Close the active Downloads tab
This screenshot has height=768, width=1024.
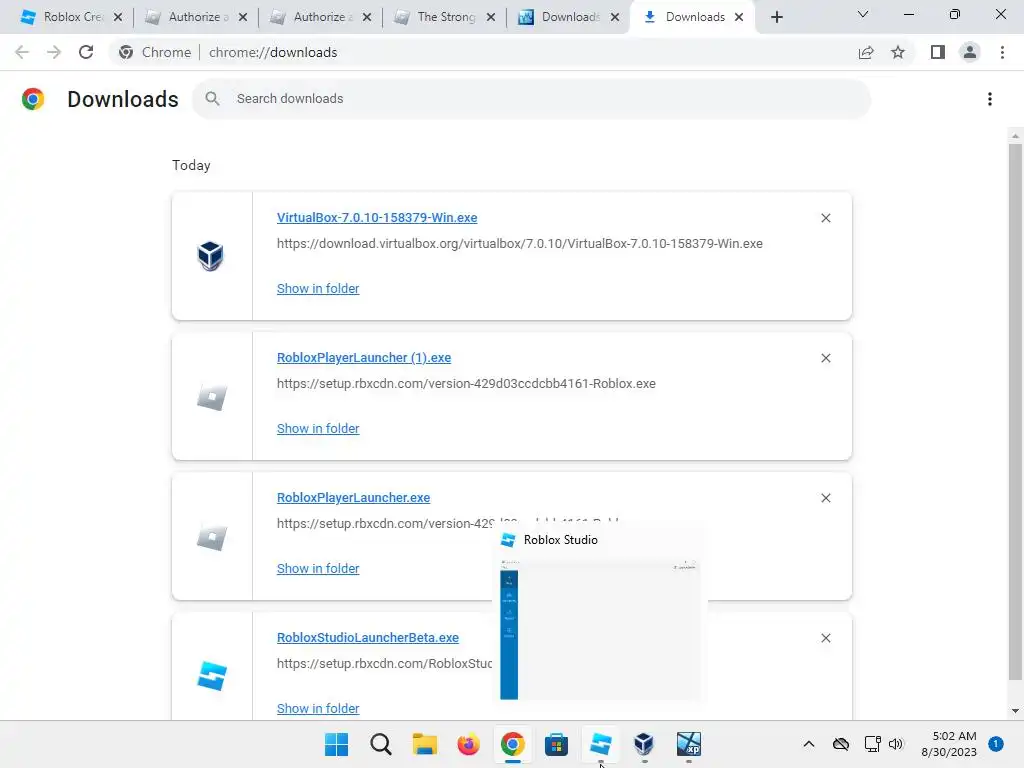click(739, 17)
